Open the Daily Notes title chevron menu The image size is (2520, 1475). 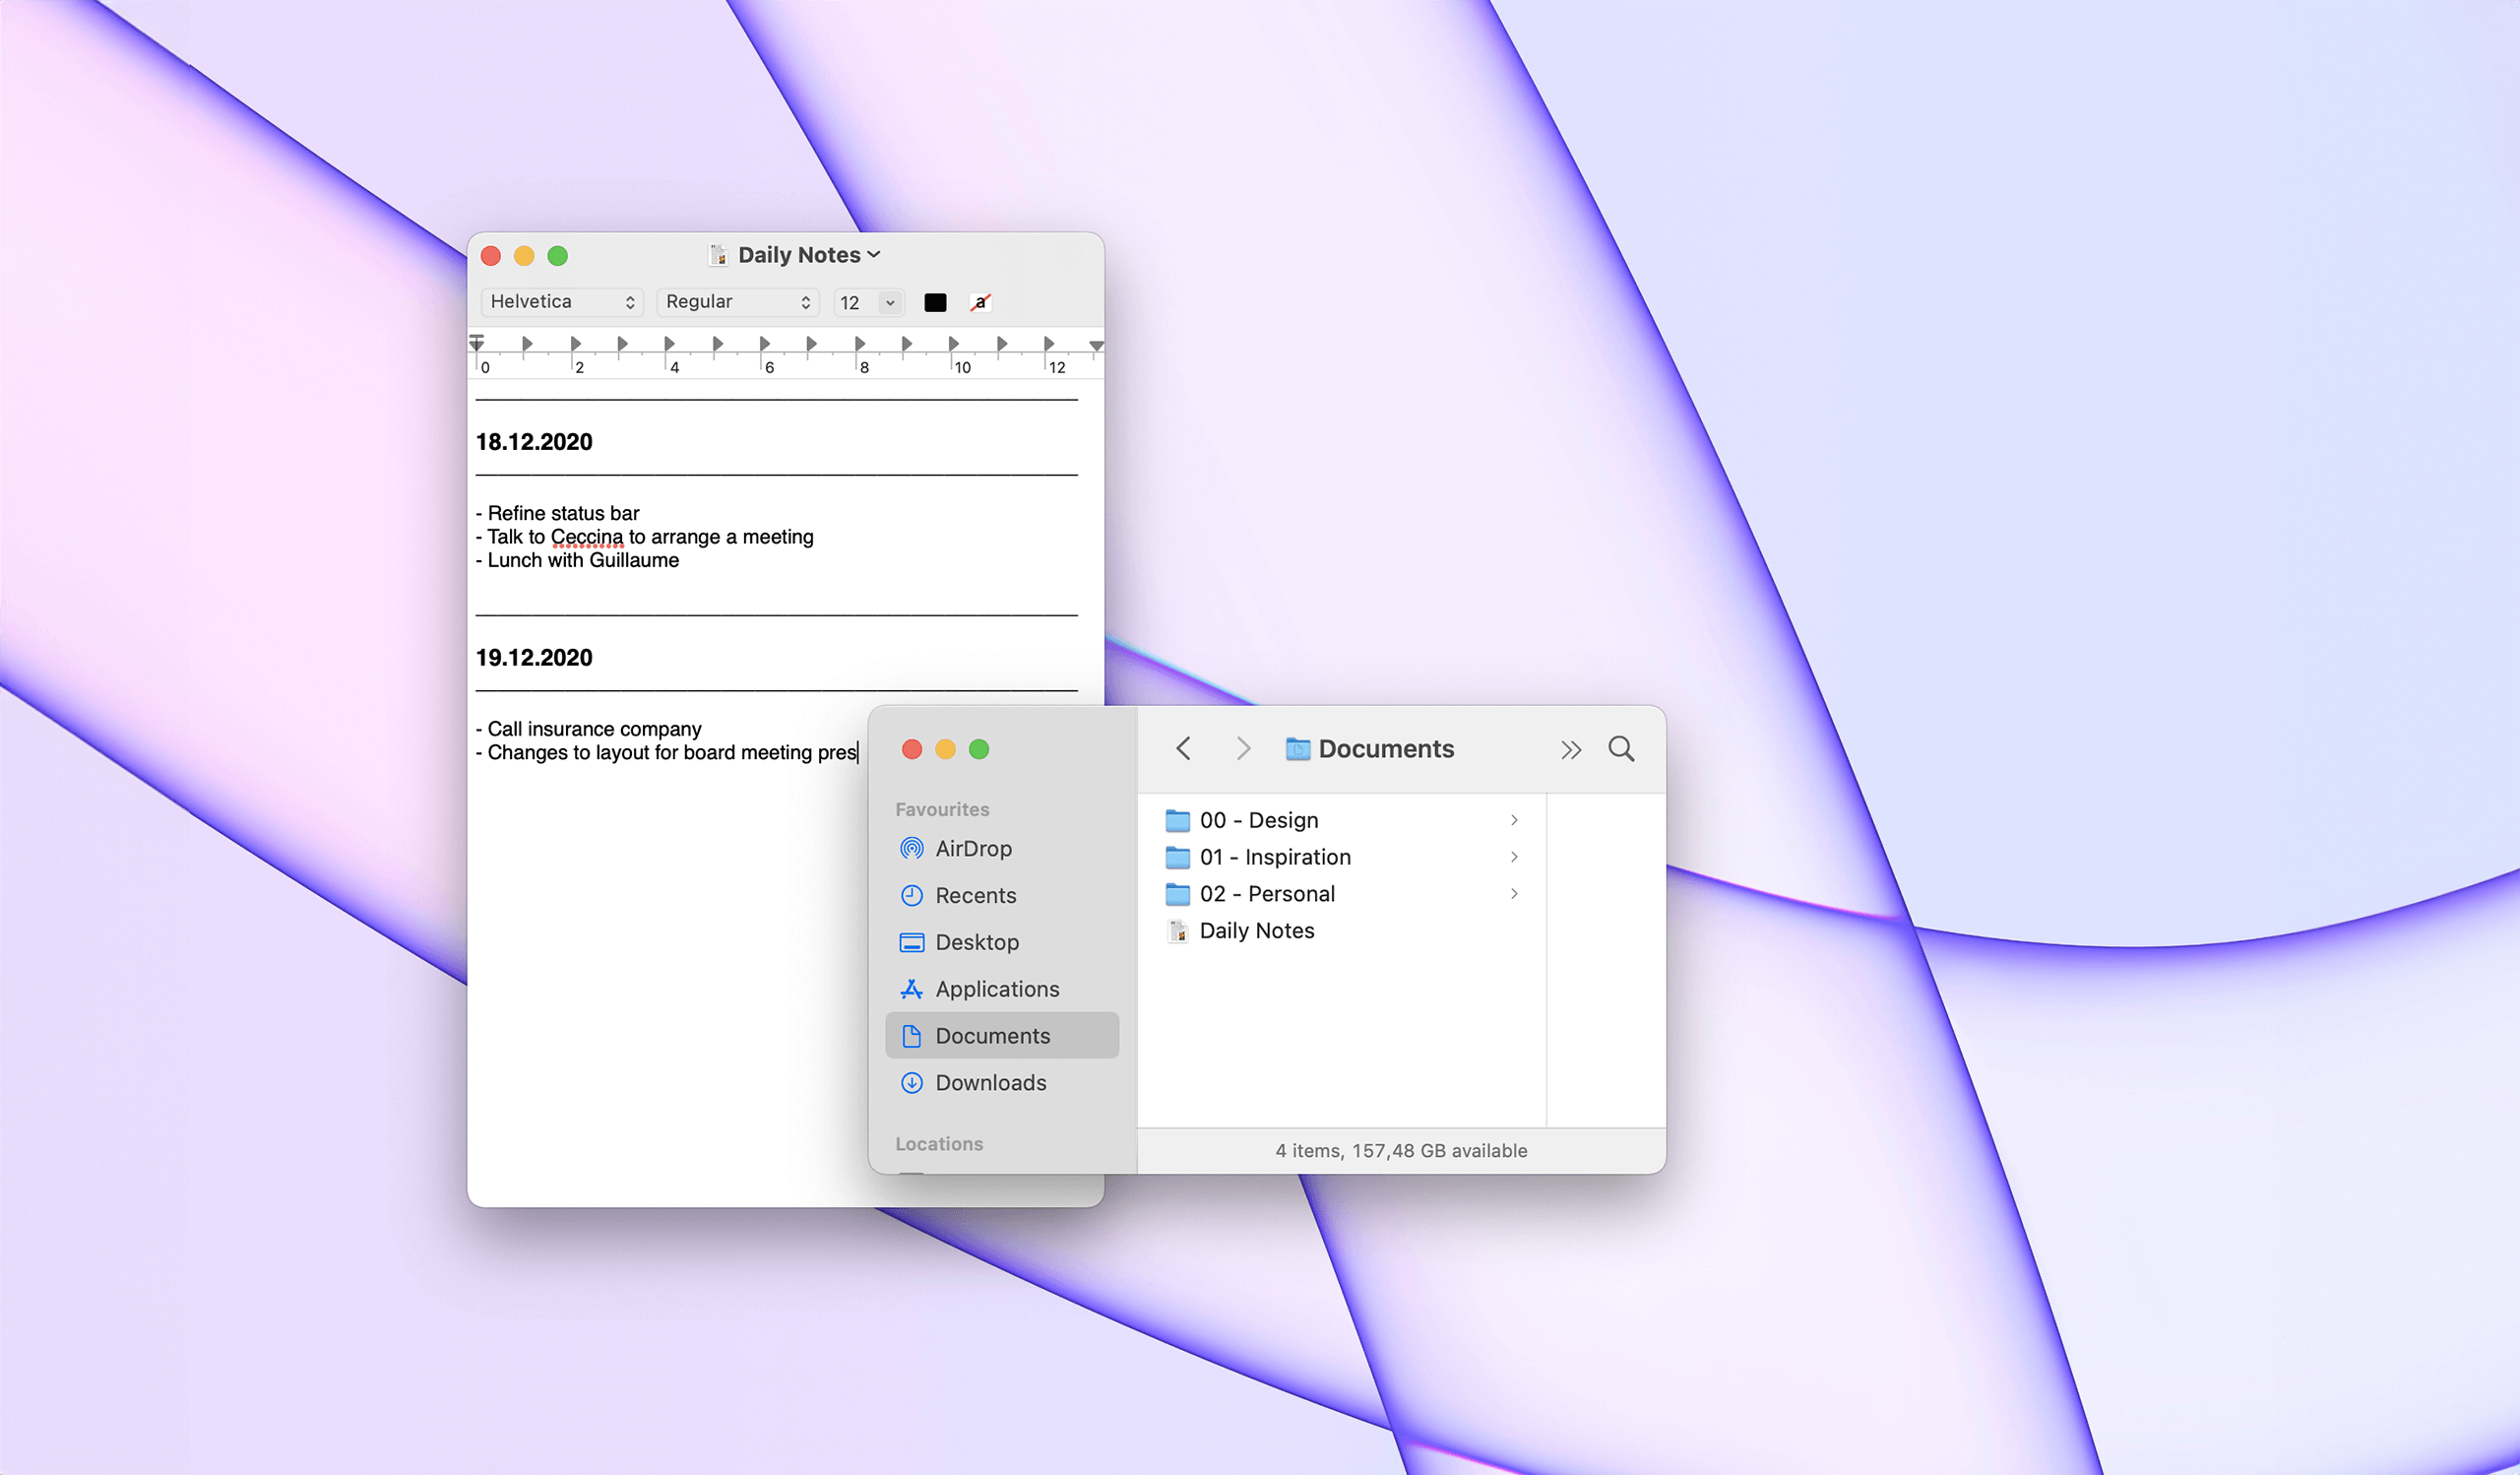pyautogui.click(x=874, y=255)
